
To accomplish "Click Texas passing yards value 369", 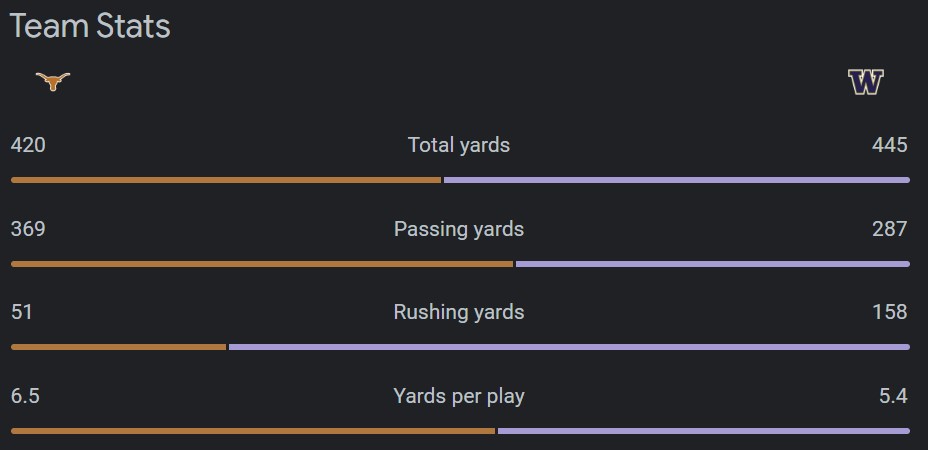I will 28,229.
